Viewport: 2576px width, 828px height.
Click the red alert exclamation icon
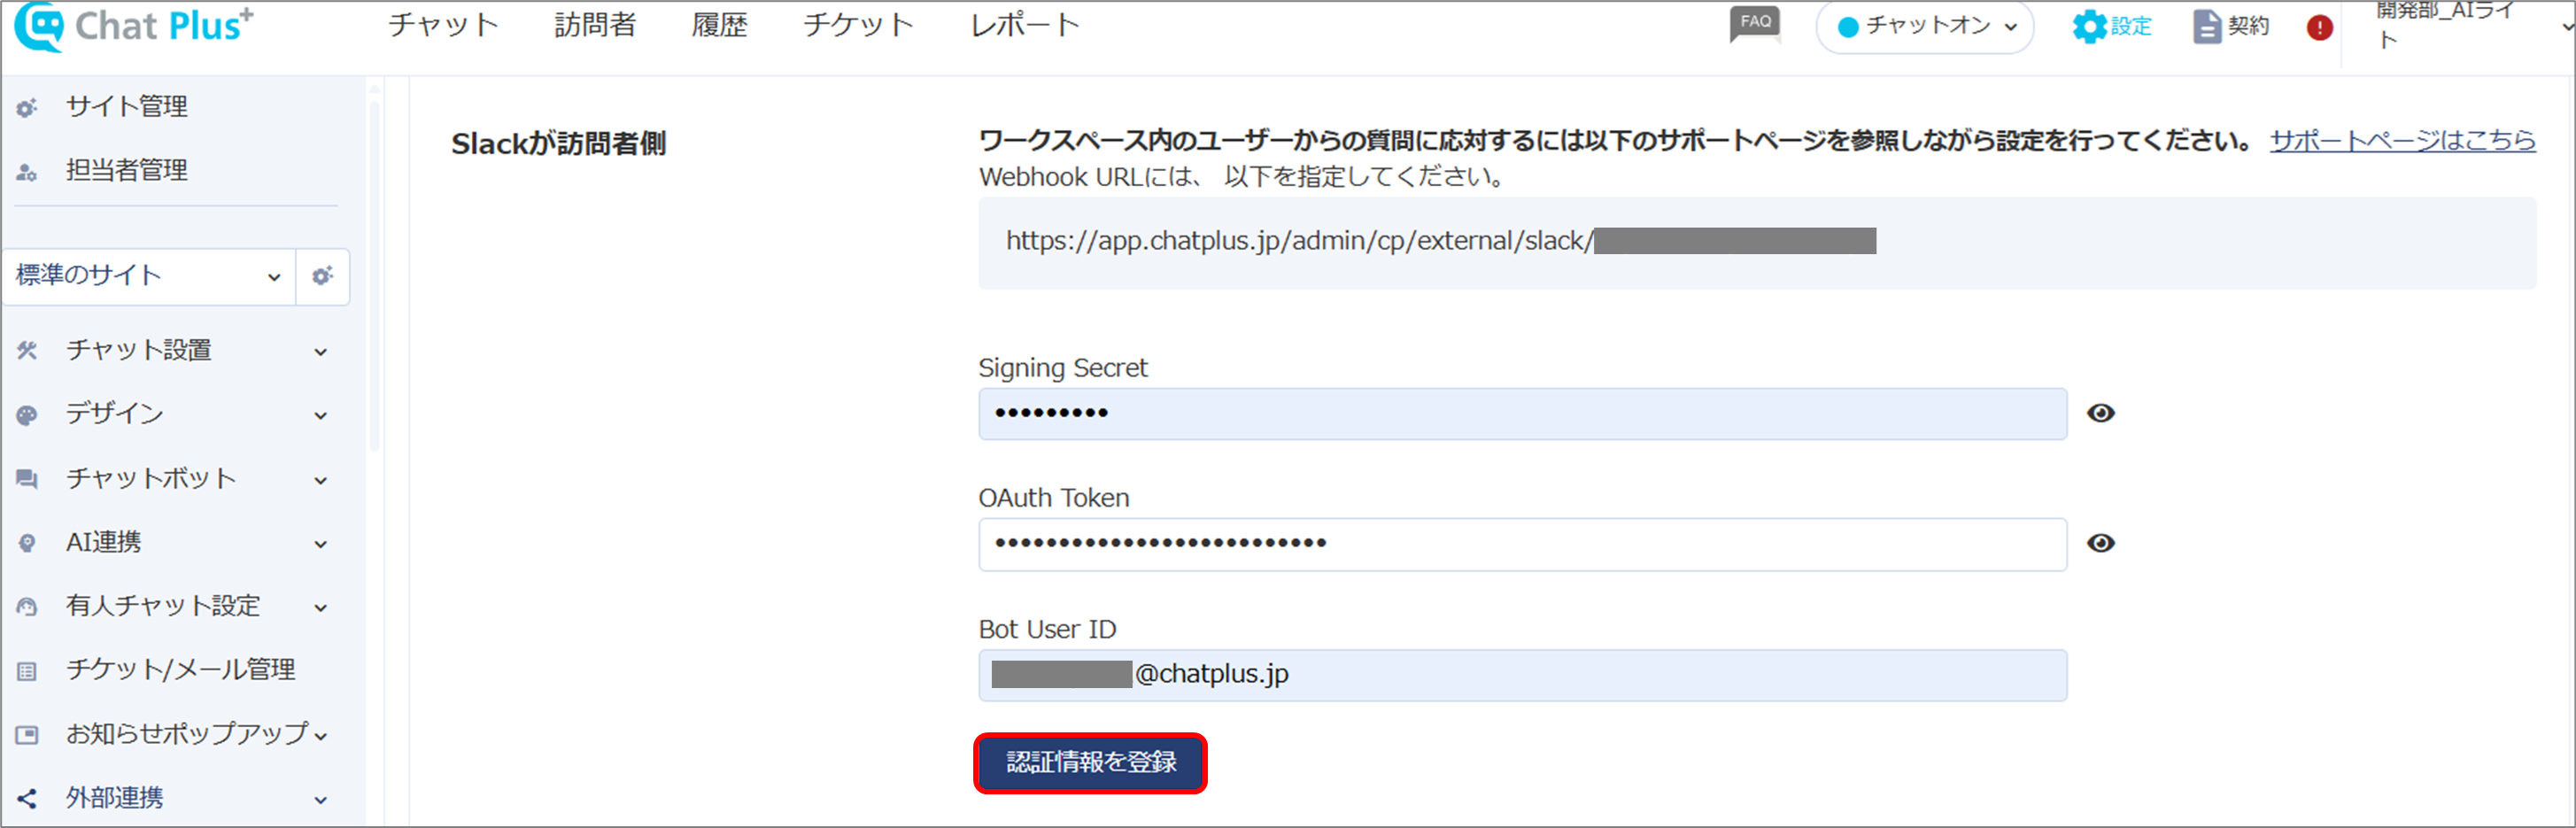(x=2320, y=27)
